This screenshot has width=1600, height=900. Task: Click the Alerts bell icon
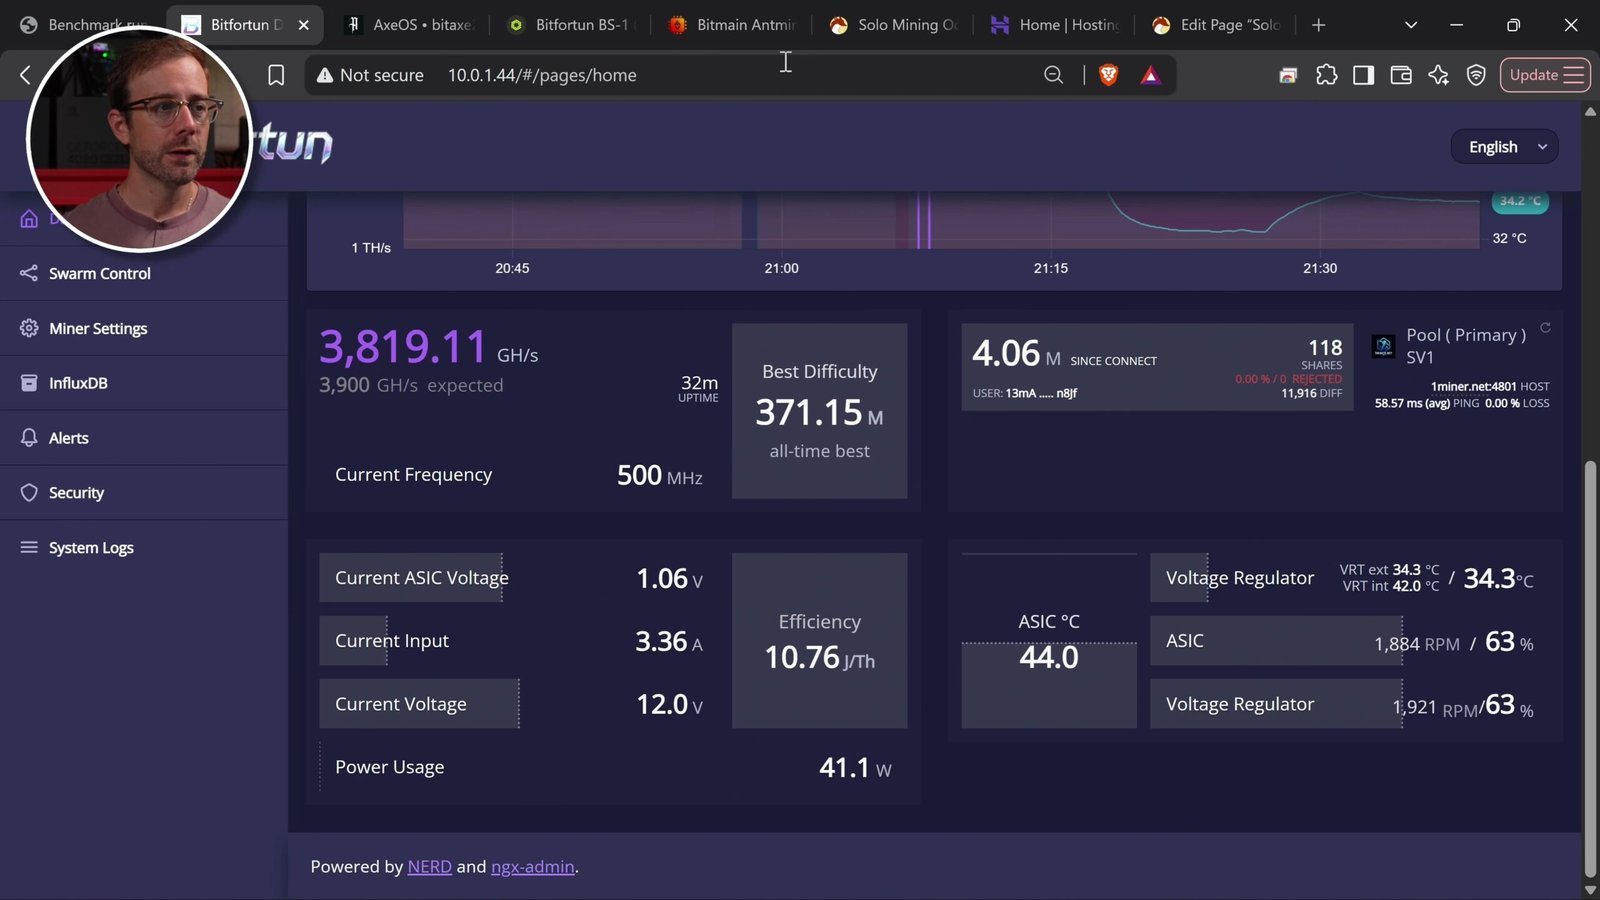29,438
